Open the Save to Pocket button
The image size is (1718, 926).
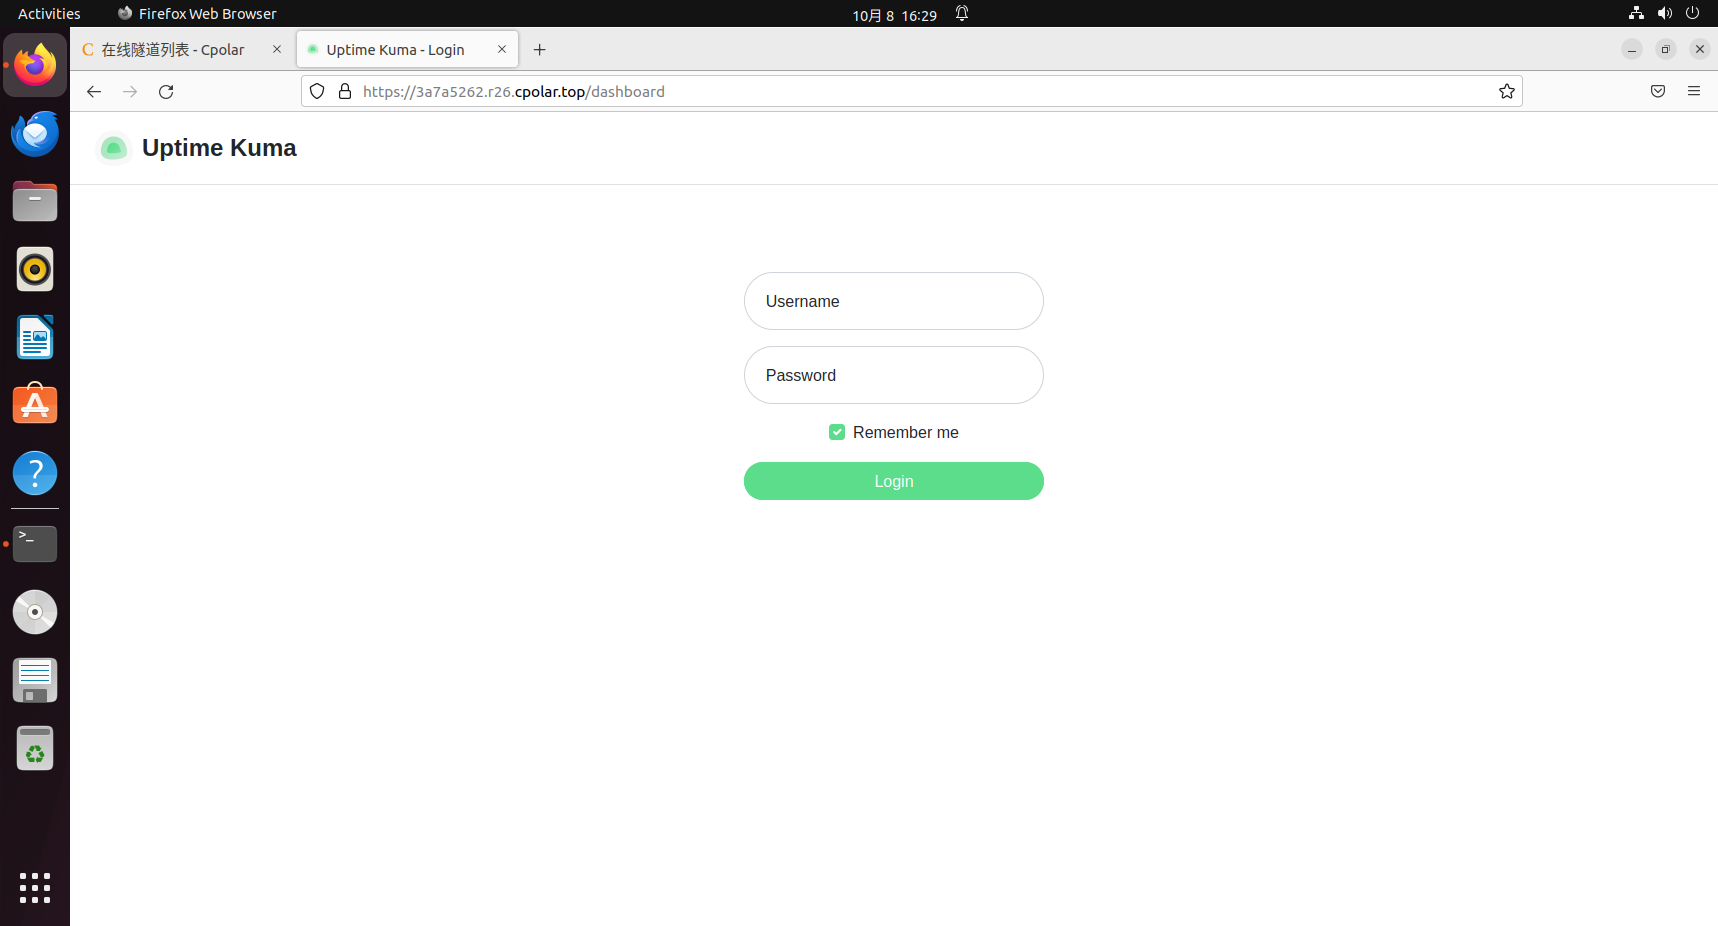point(1658,91)
